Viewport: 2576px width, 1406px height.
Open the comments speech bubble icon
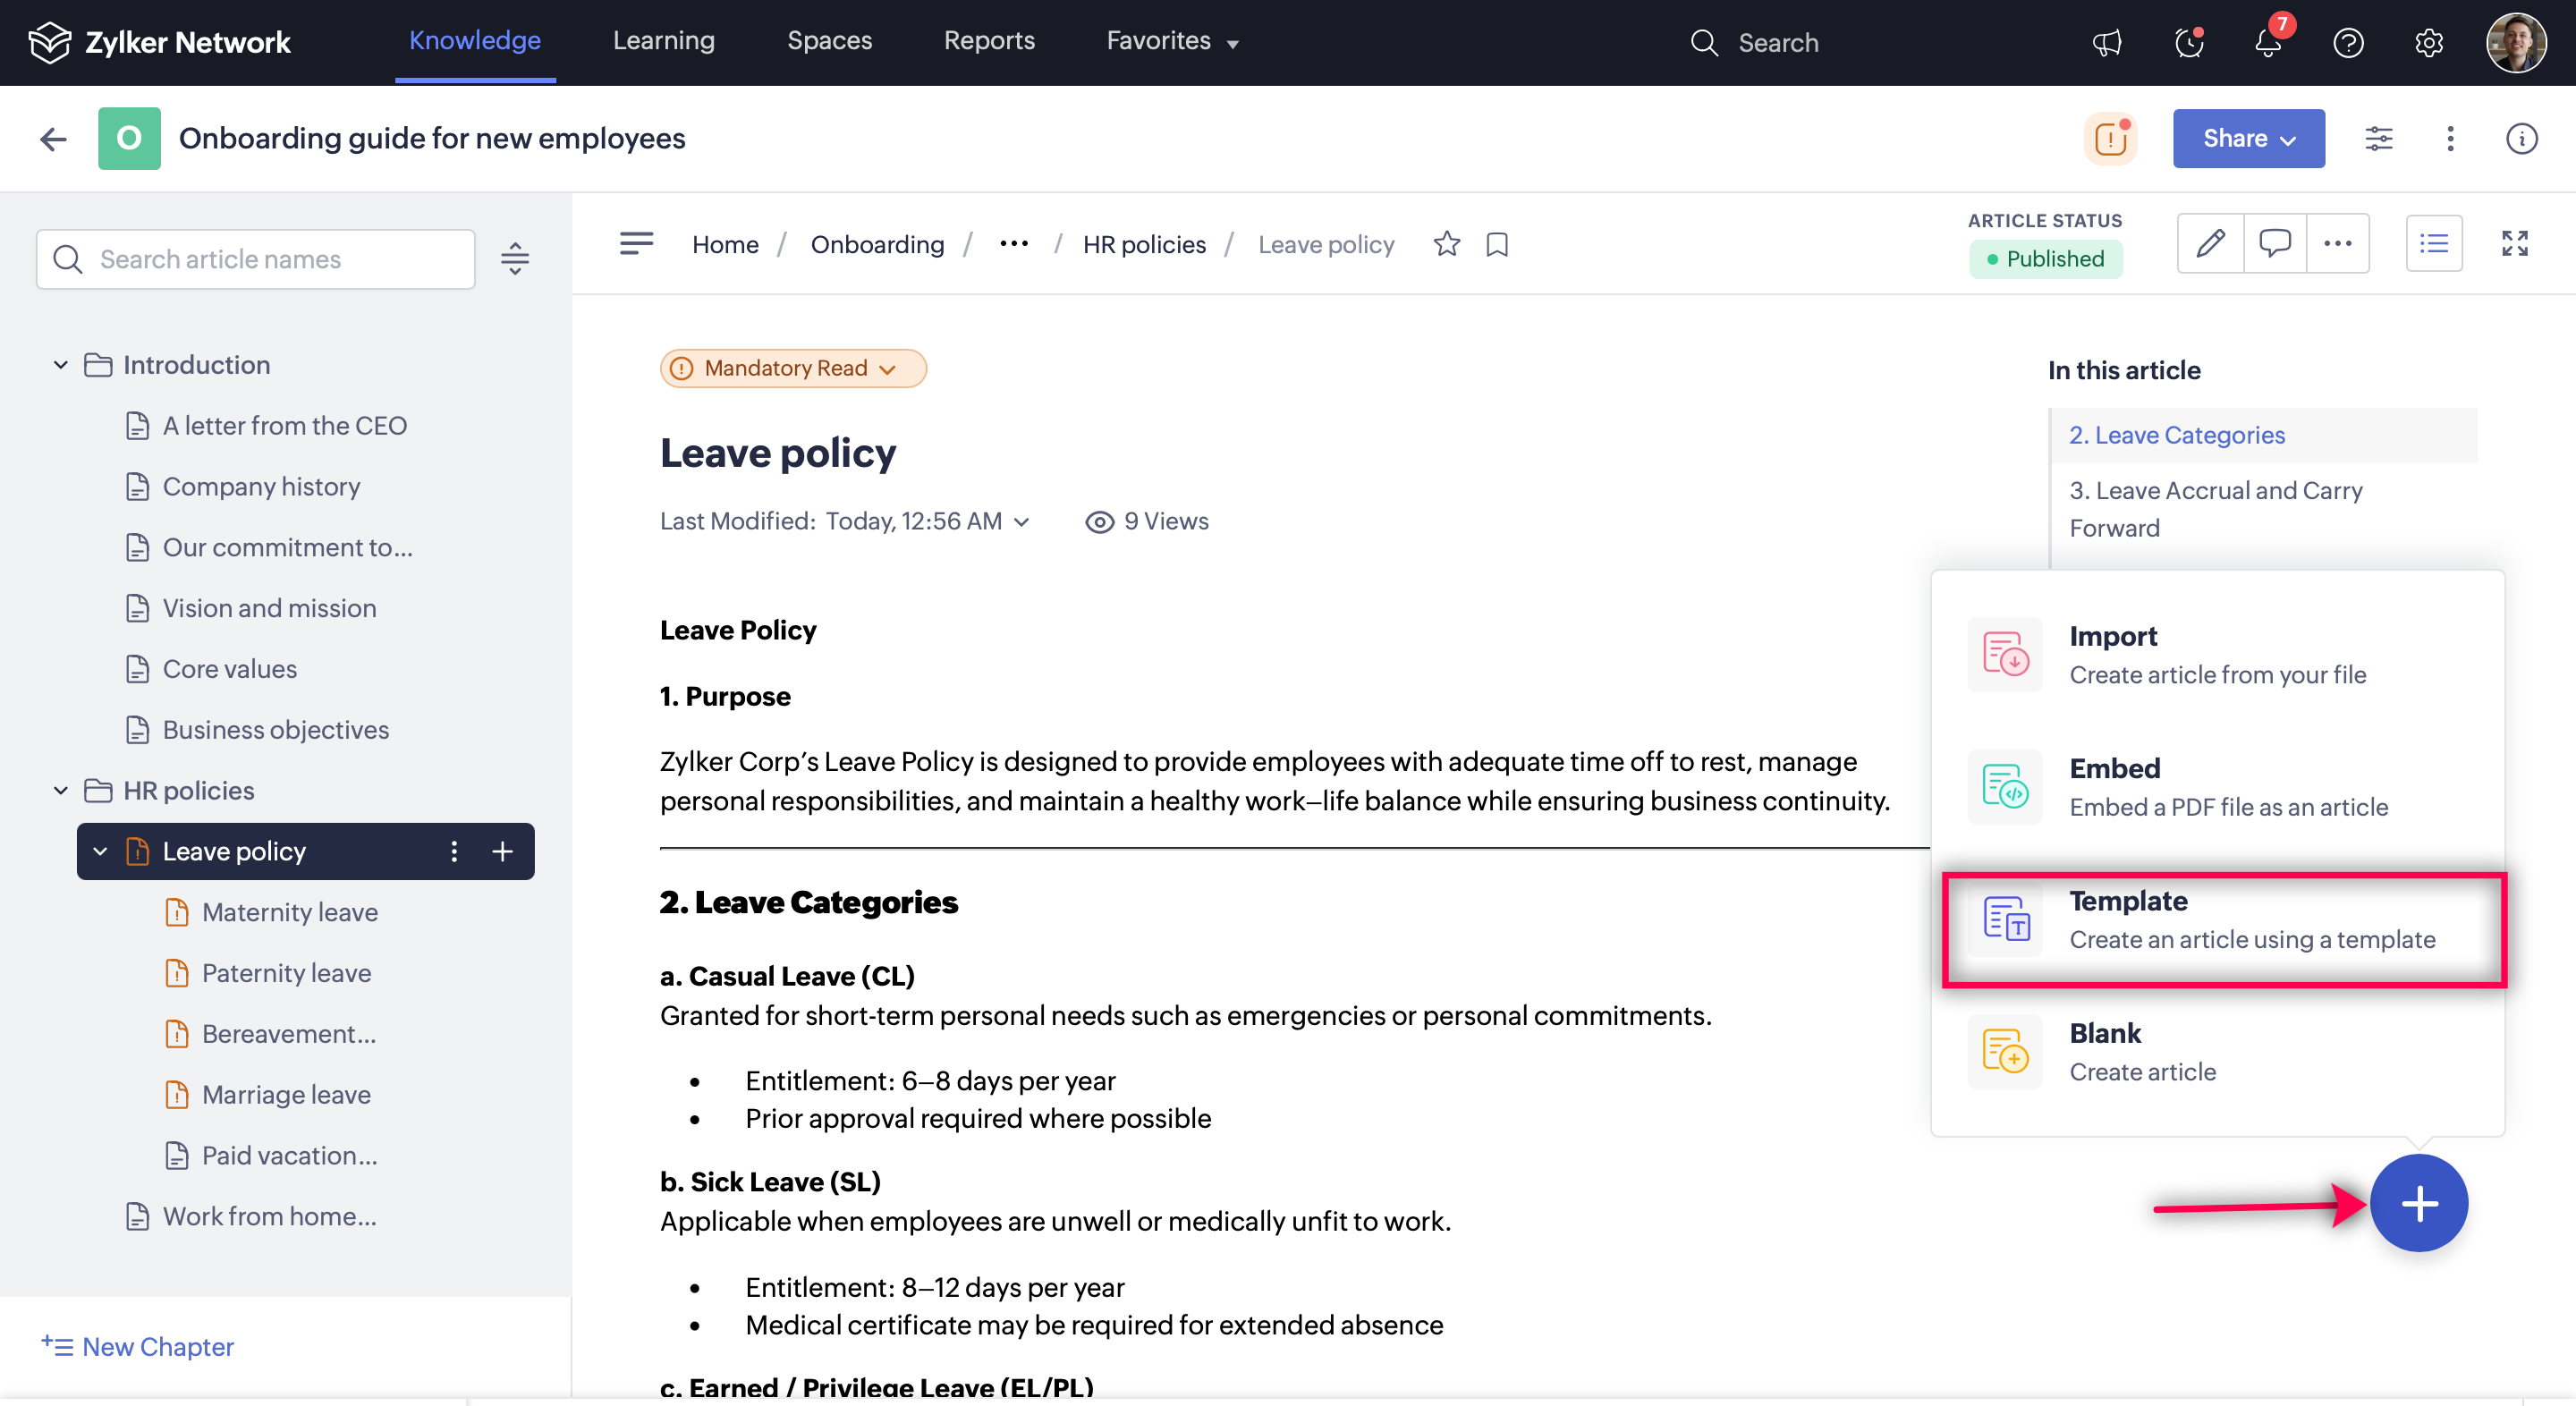[2274, 243]
